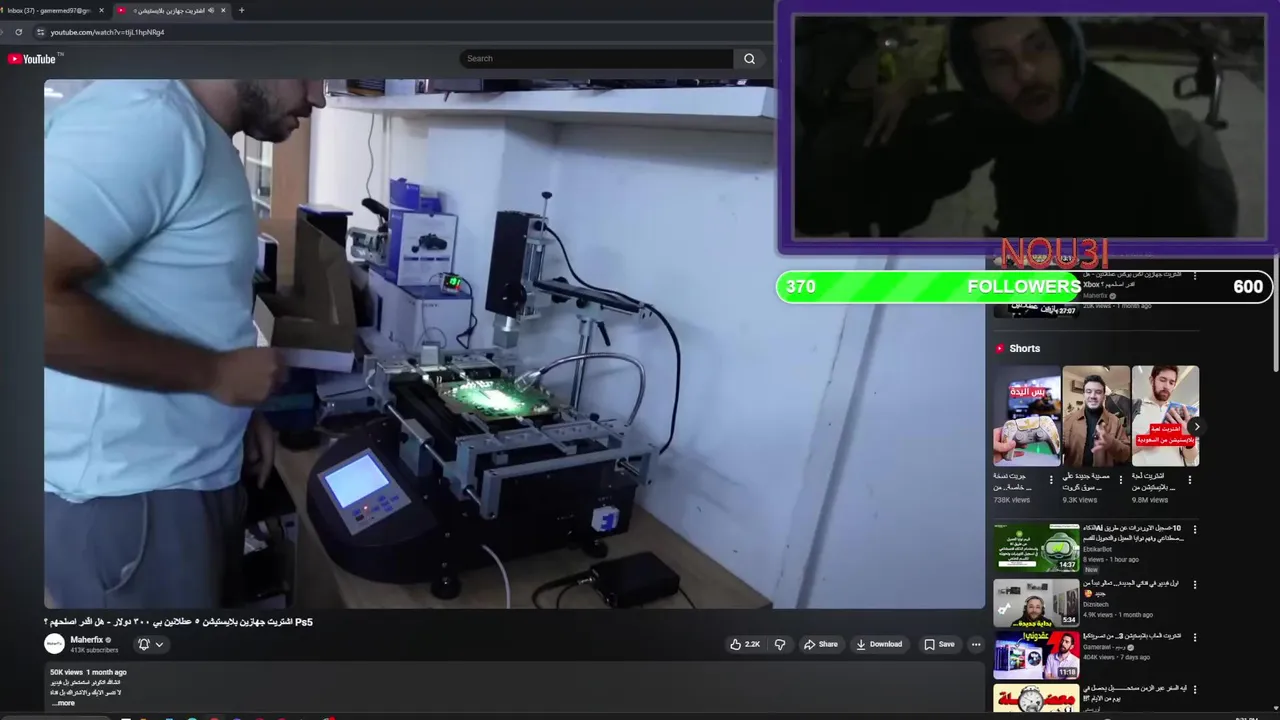The image size is (1280, 720).
Task: Open options menu for Diznitech video
Action: click(x=1194, y=584)
